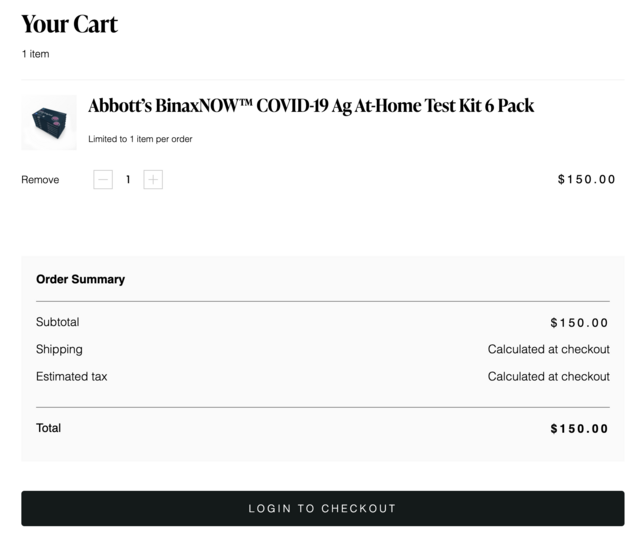Click the Limited to 1 item per order note
Screen dimensions: 640x535
pyautogui.click(x=140, y=139)
